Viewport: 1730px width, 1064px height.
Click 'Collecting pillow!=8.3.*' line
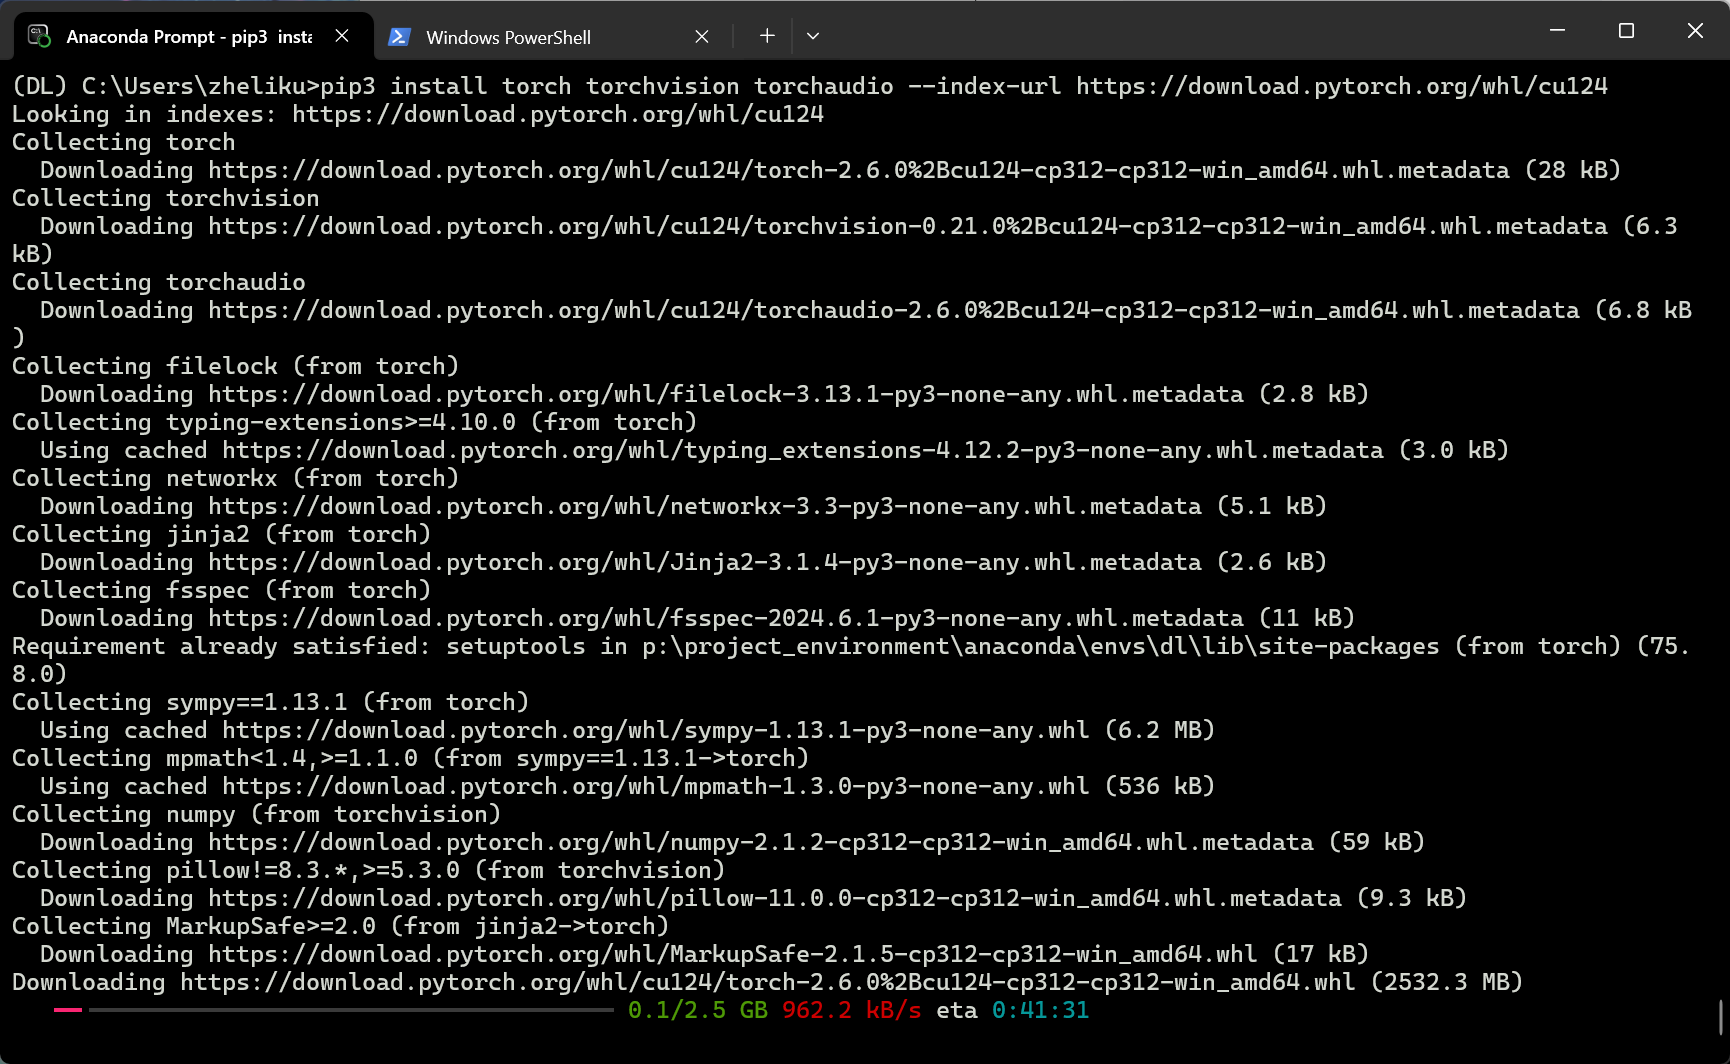(368, 870)
